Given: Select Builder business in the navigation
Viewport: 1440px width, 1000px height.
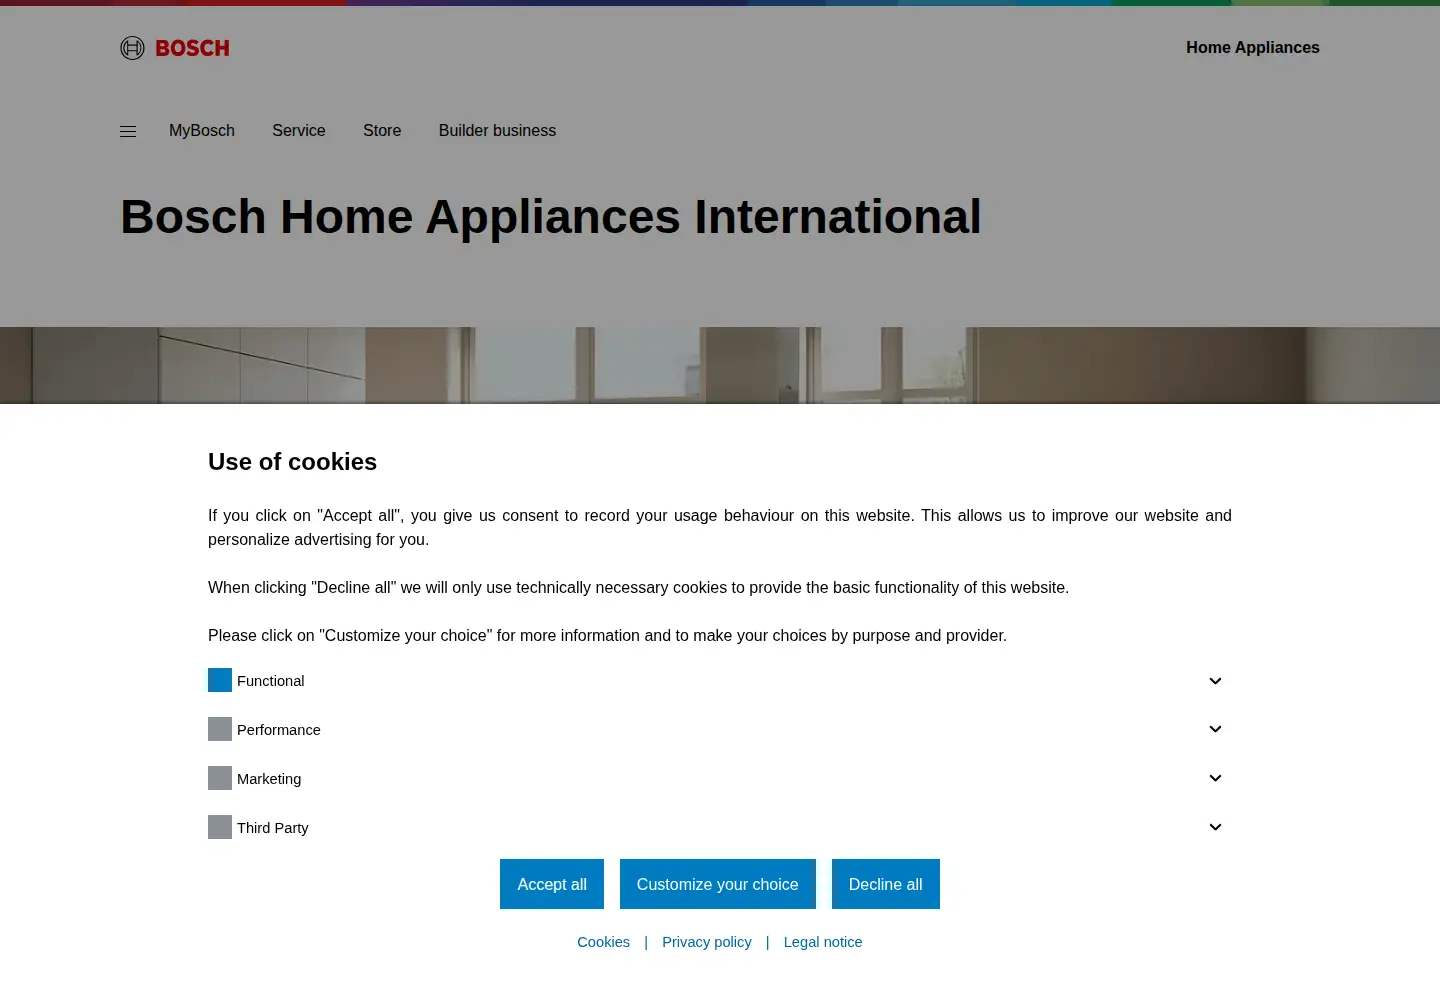Looking at the screenshot, I should [x=497, y=131].
